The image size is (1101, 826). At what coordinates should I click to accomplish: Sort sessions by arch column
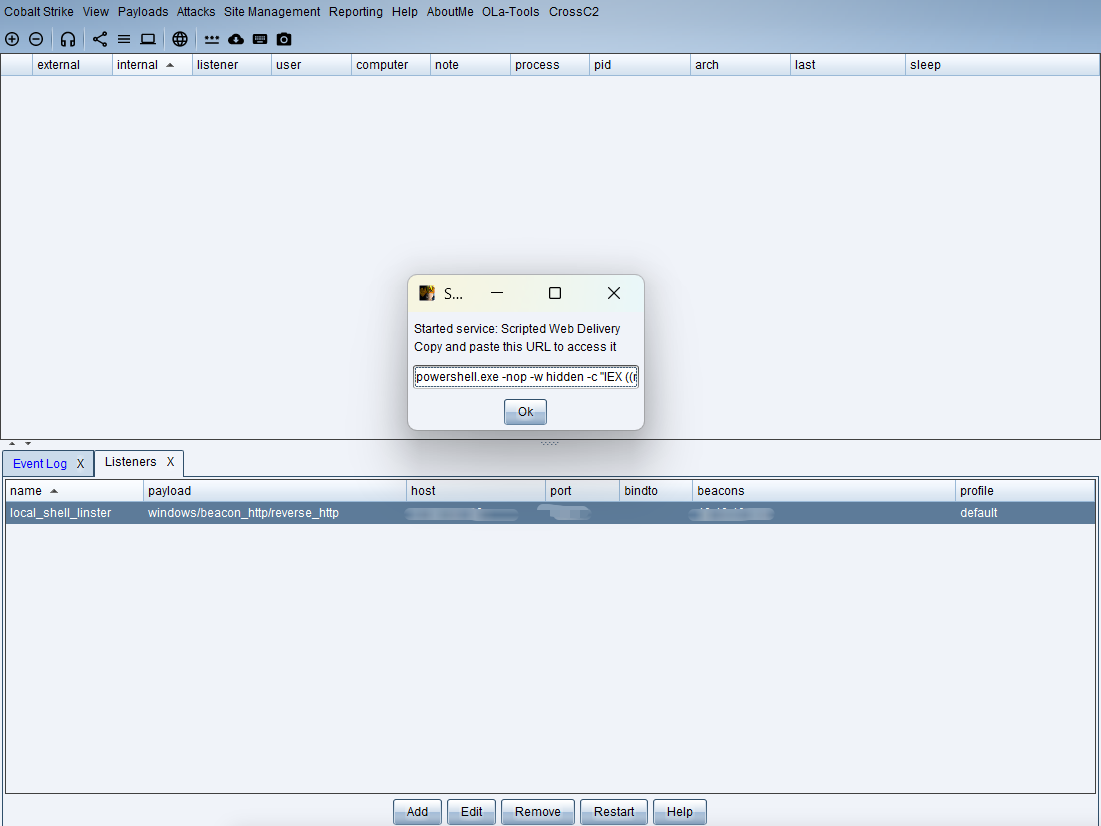click(x=740, y=65)
